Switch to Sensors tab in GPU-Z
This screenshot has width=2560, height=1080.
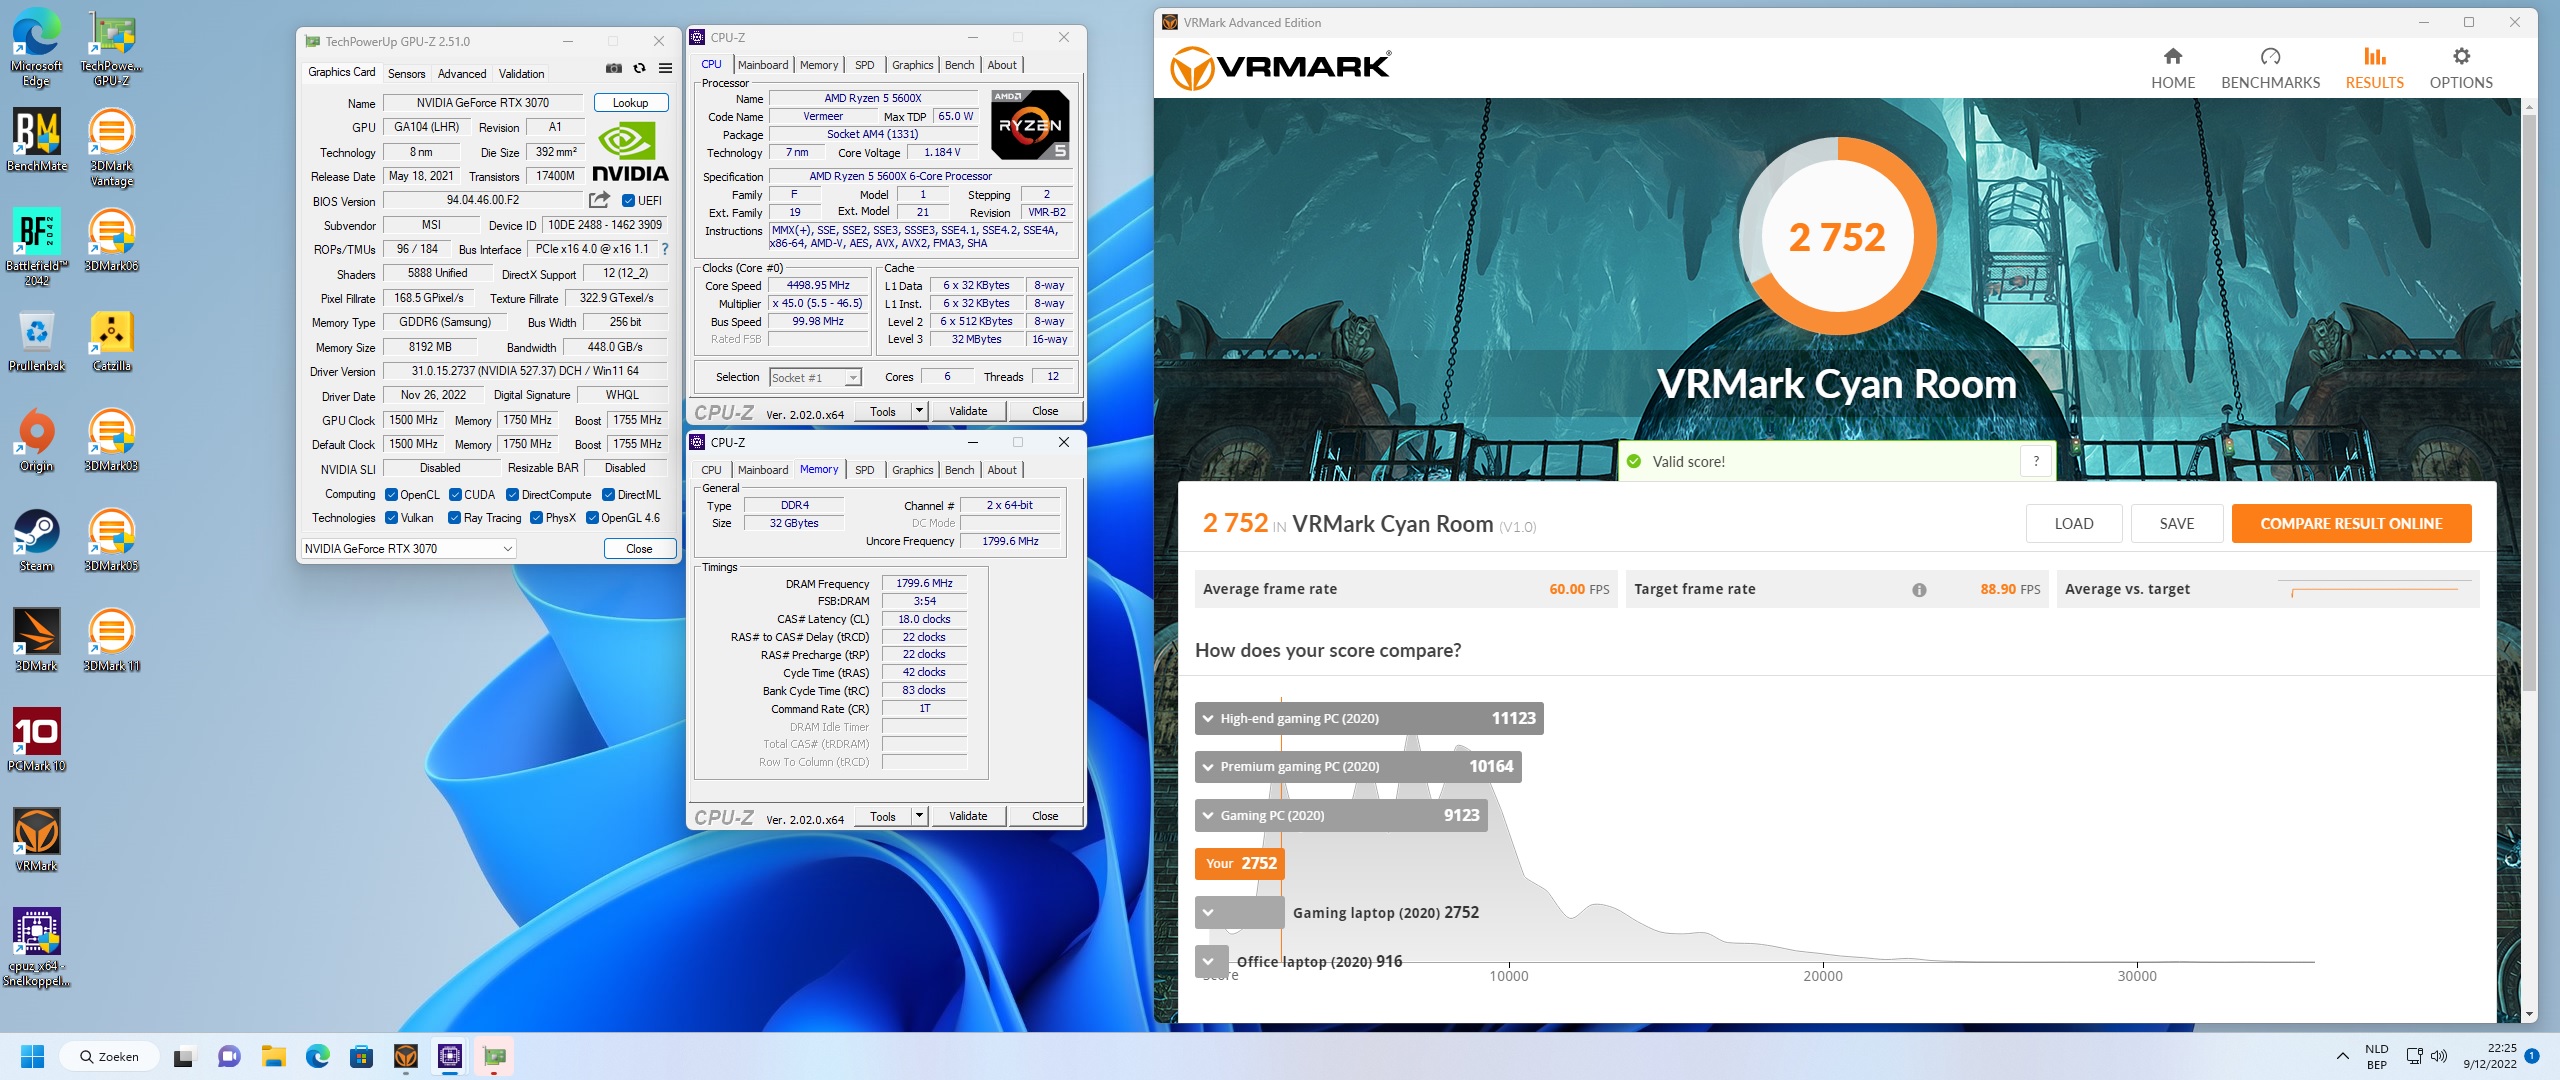pyautogui.click(x=406, y=73)
